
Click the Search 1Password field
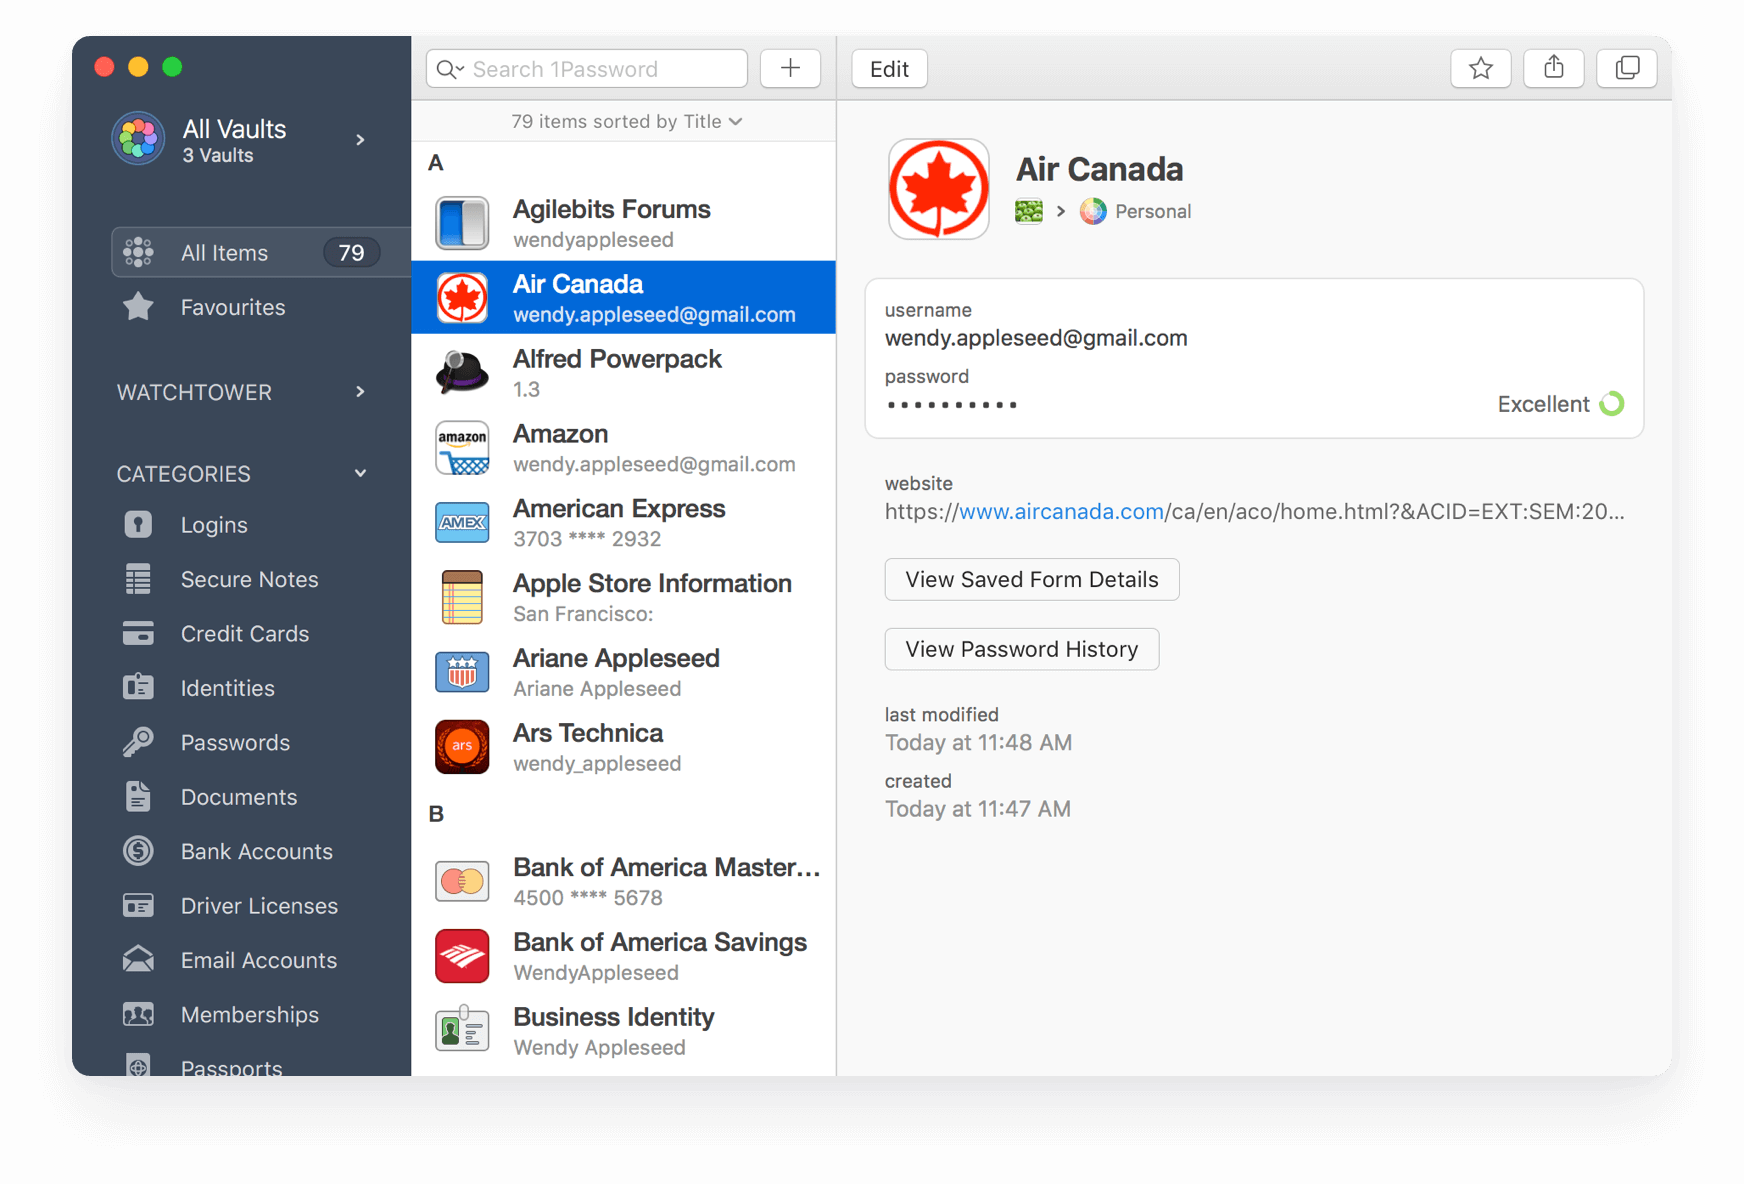point(585,68)
